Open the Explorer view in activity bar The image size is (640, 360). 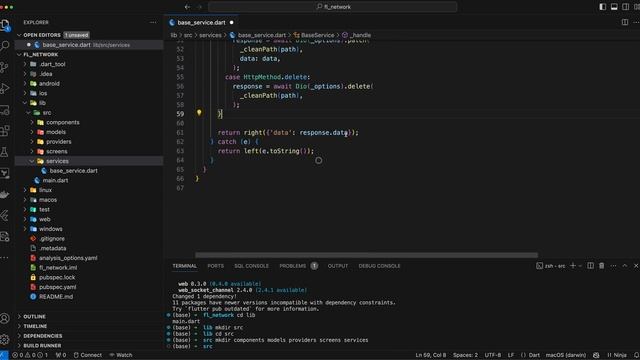pyautogui.click(x=5, y=25)
